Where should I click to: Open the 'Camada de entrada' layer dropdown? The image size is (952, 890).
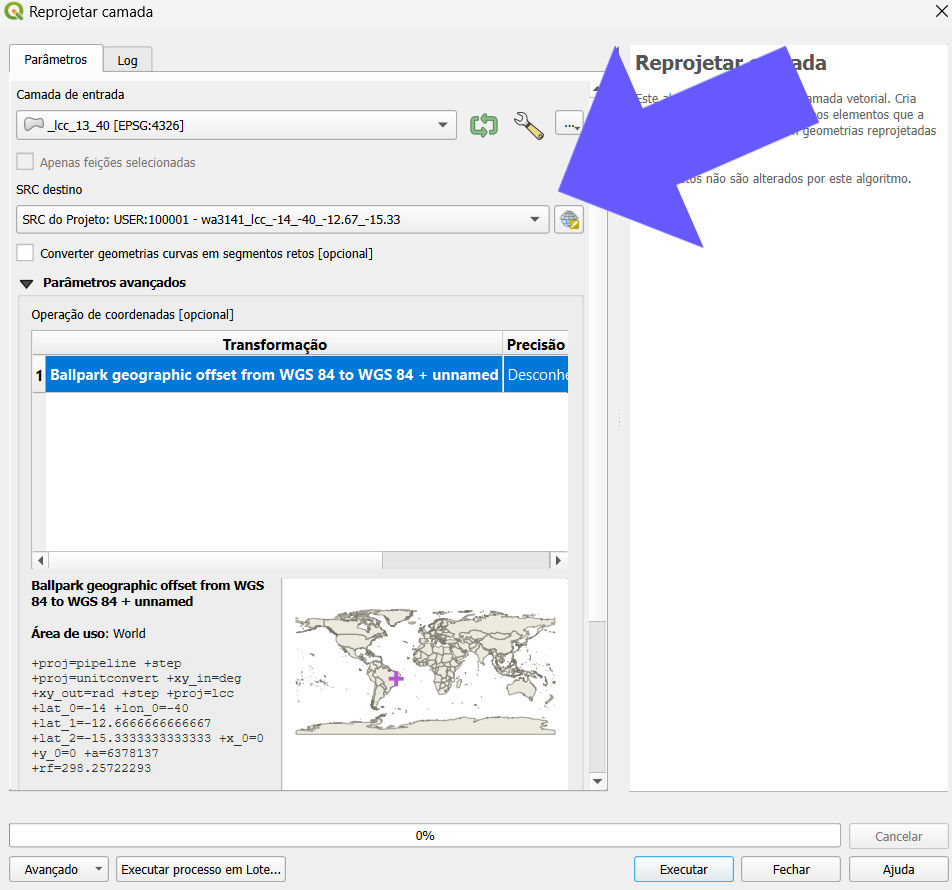point(442,124)
